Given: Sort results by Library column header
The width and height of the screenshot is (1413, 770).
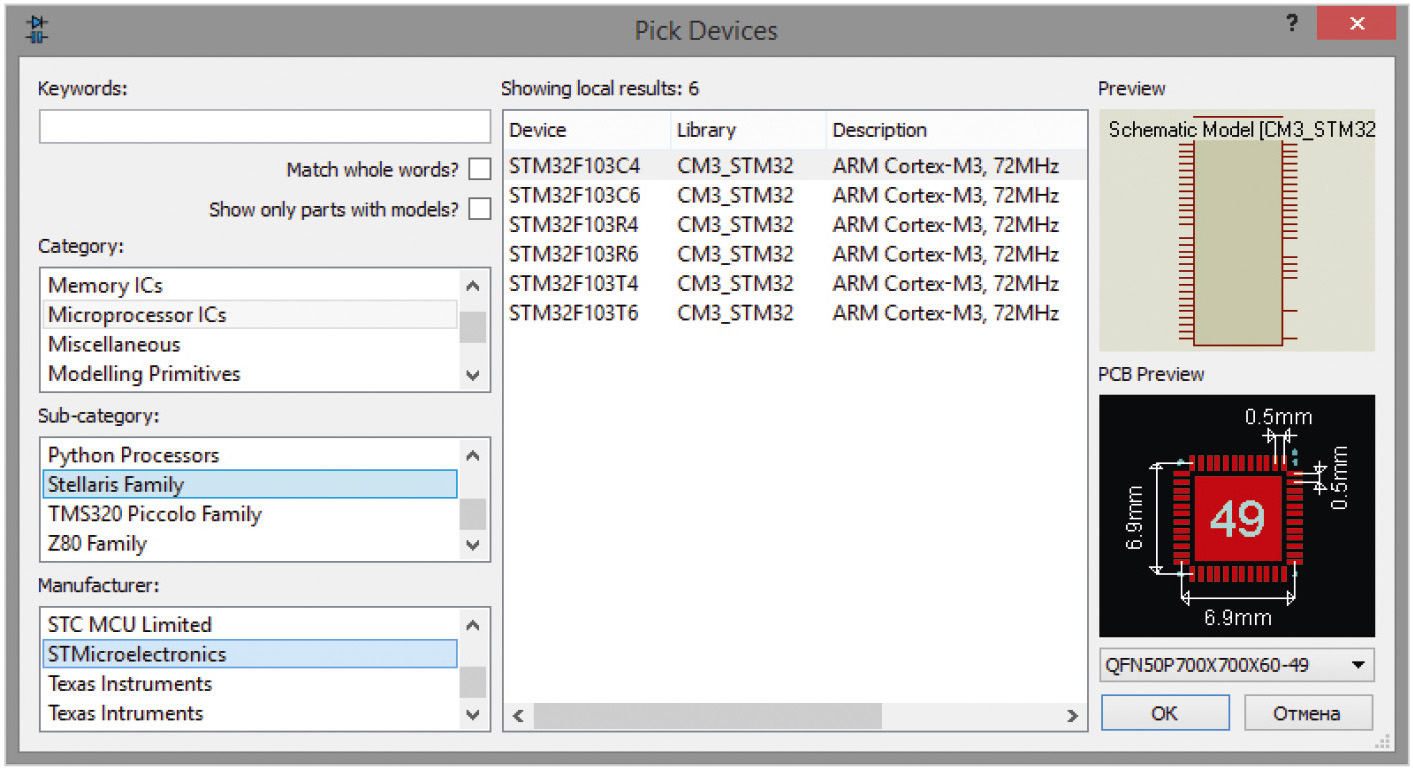Looking at the screenshot, I should (748, 130).
